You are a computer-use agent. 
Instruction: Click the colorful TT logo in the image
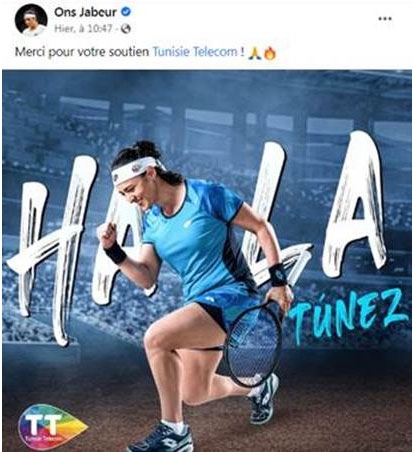pos(52,427)
